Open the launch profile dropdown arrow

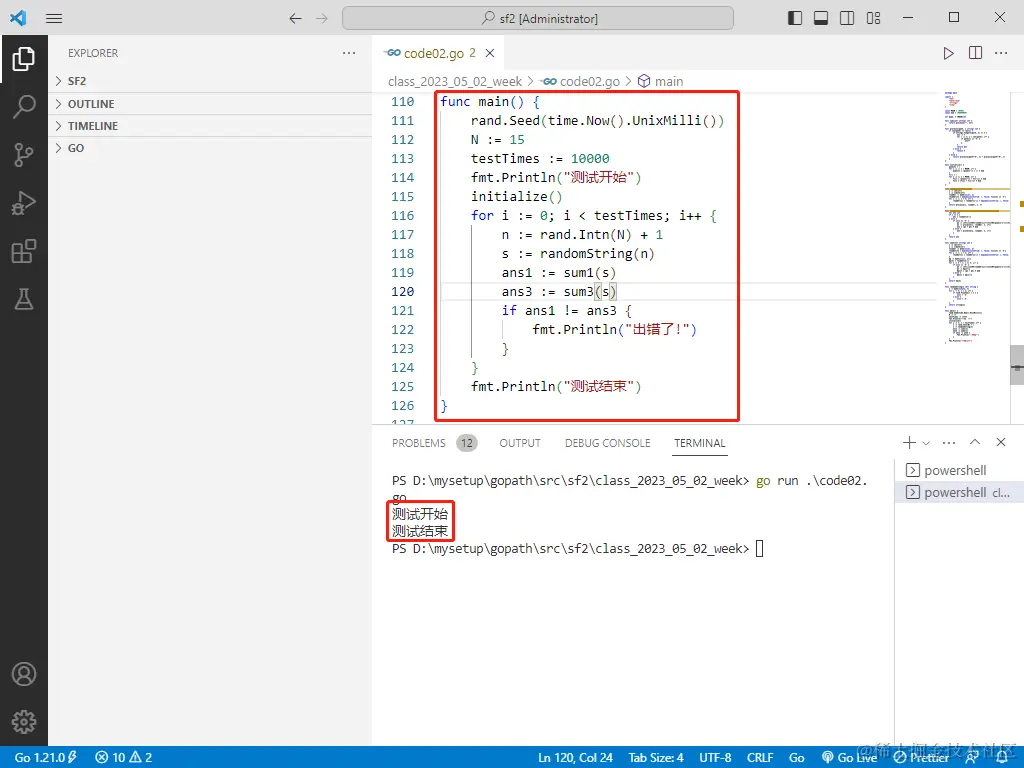click(926, 443)
